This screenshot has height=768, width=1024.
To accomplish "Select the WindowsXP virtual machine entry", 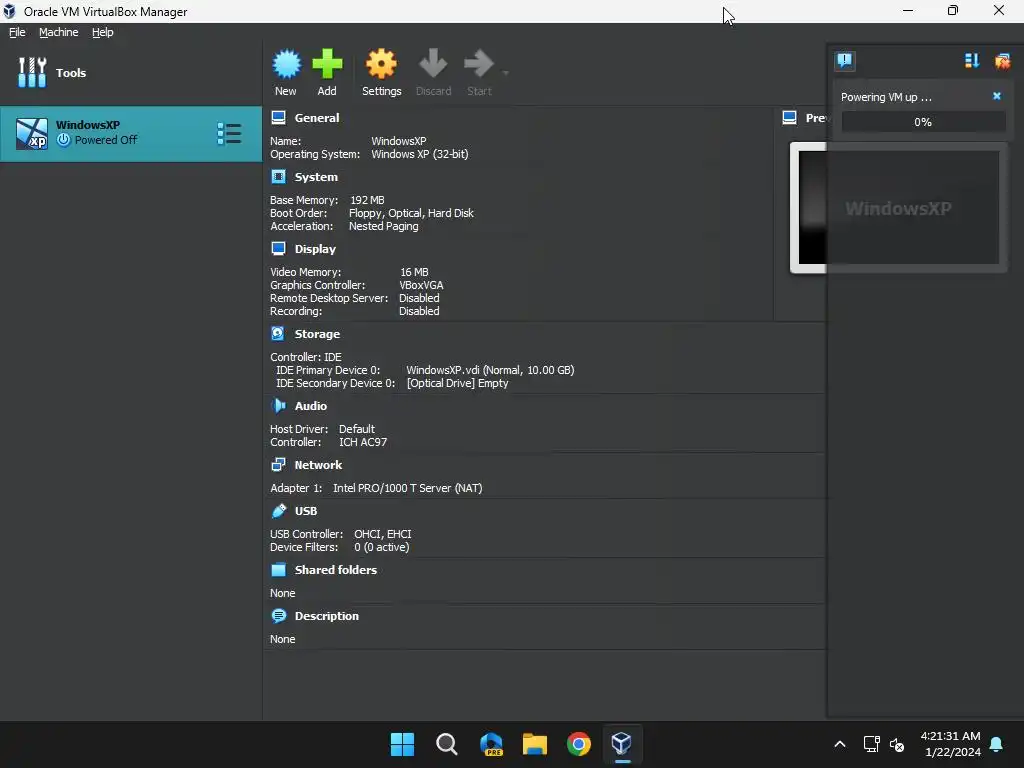I will (131, 133).
